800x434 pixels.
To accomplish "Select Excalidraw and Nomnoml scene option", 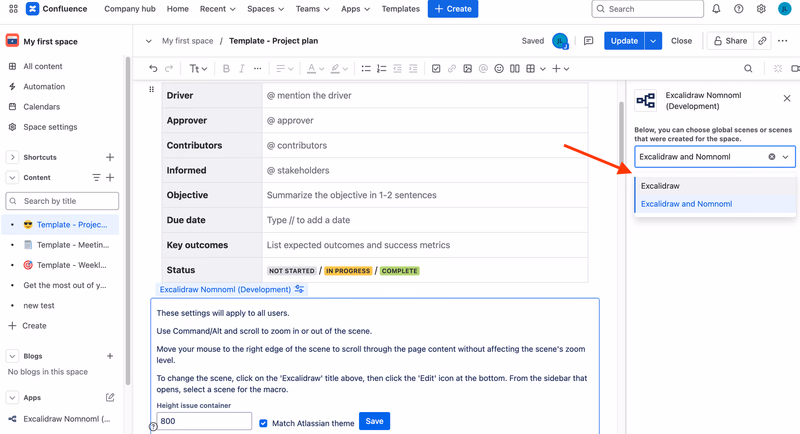I will (x=715, y=203).
